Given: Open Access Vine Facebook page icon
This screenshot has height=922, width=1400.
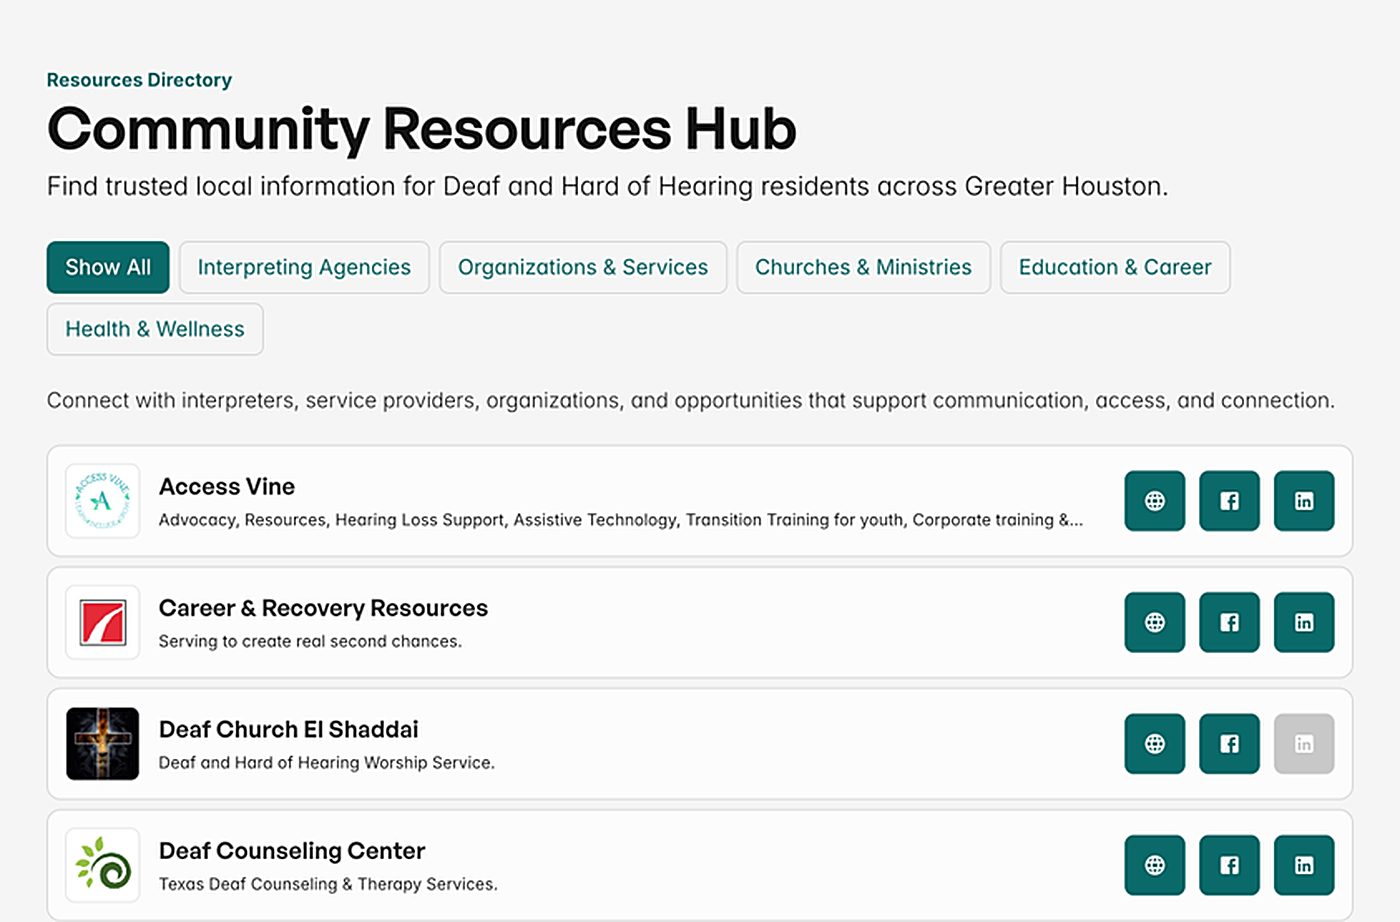Looking at the screenshot, I should coord(1229,501).
